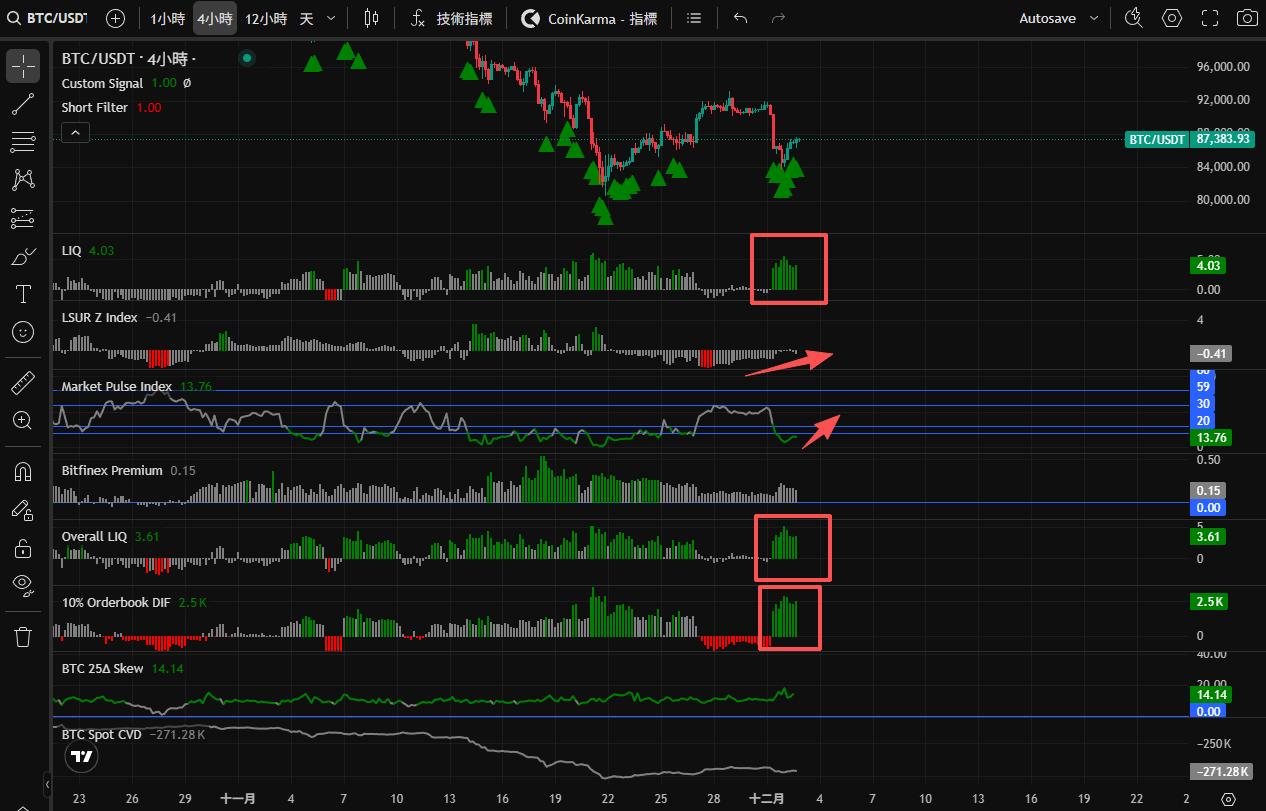Open chart settings gear in top bar

point(1172,18)
